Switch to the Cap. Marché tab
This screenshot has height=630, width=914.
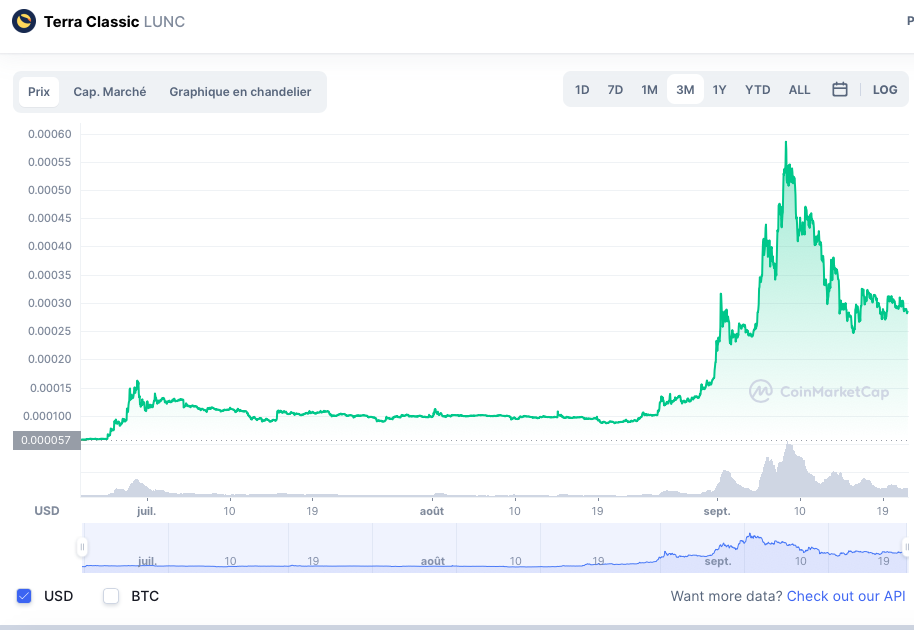110,92
